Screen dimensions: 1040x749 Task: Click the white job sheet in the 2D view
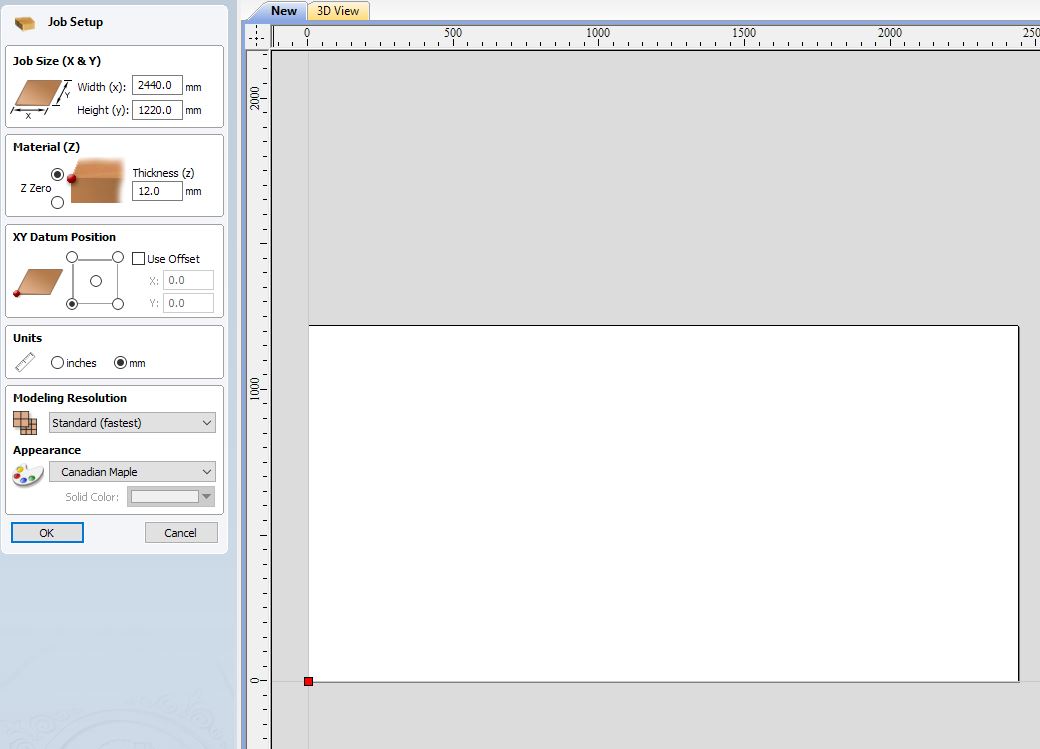663,504
